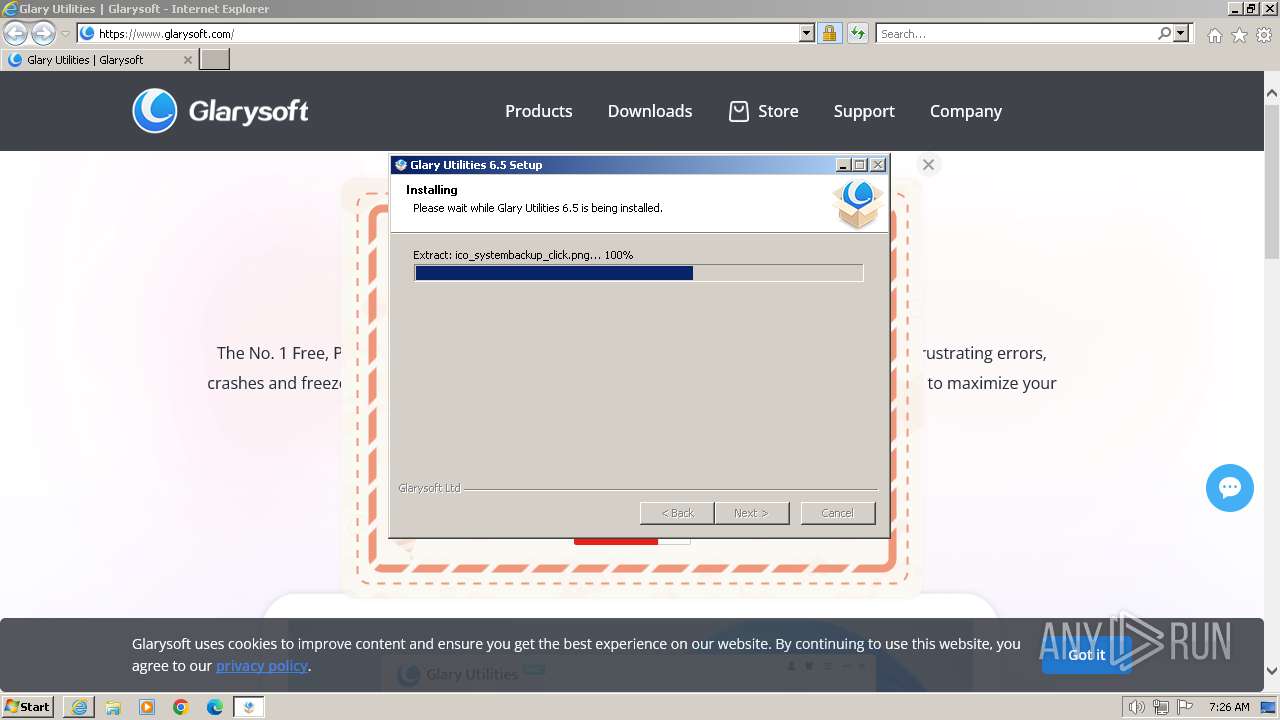Click the page scrollbar up arrow
This screenshot has width=1280, height=720.
1272,93
